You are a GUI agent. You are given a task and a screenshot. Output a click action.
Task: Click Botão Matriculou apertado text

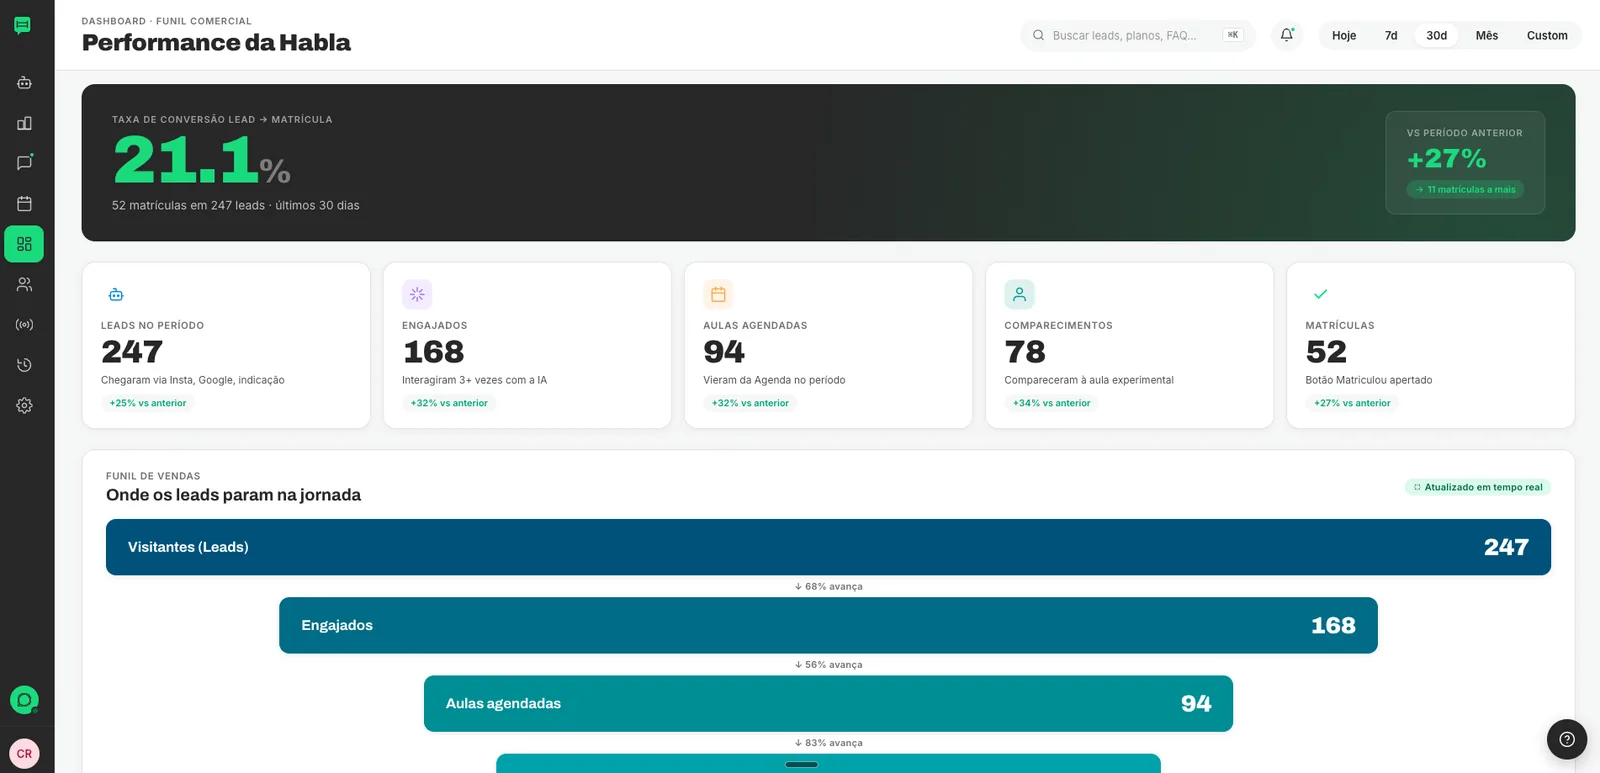click(x=1369, y=380)
